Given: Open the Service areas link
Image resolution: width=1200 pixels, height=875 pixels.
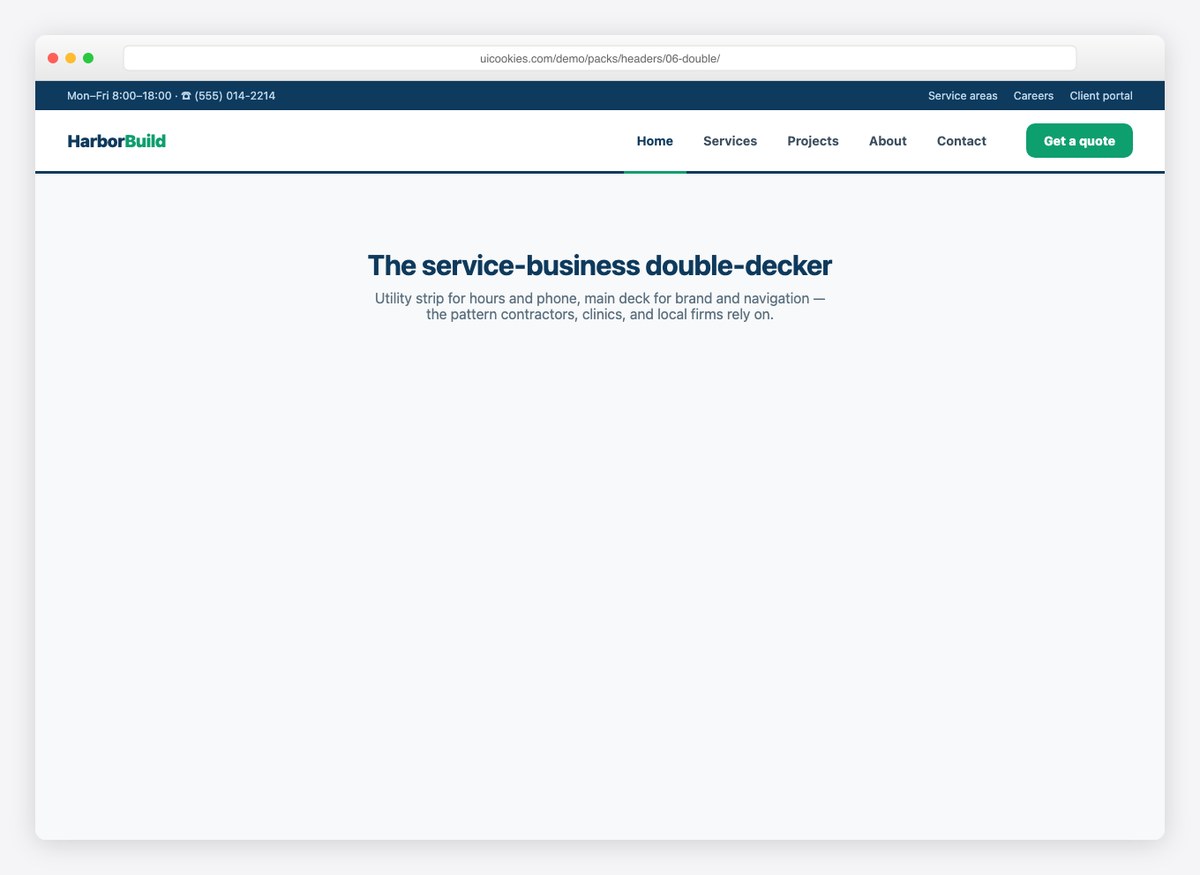Looking at the screenshot, I should point(963,96).
